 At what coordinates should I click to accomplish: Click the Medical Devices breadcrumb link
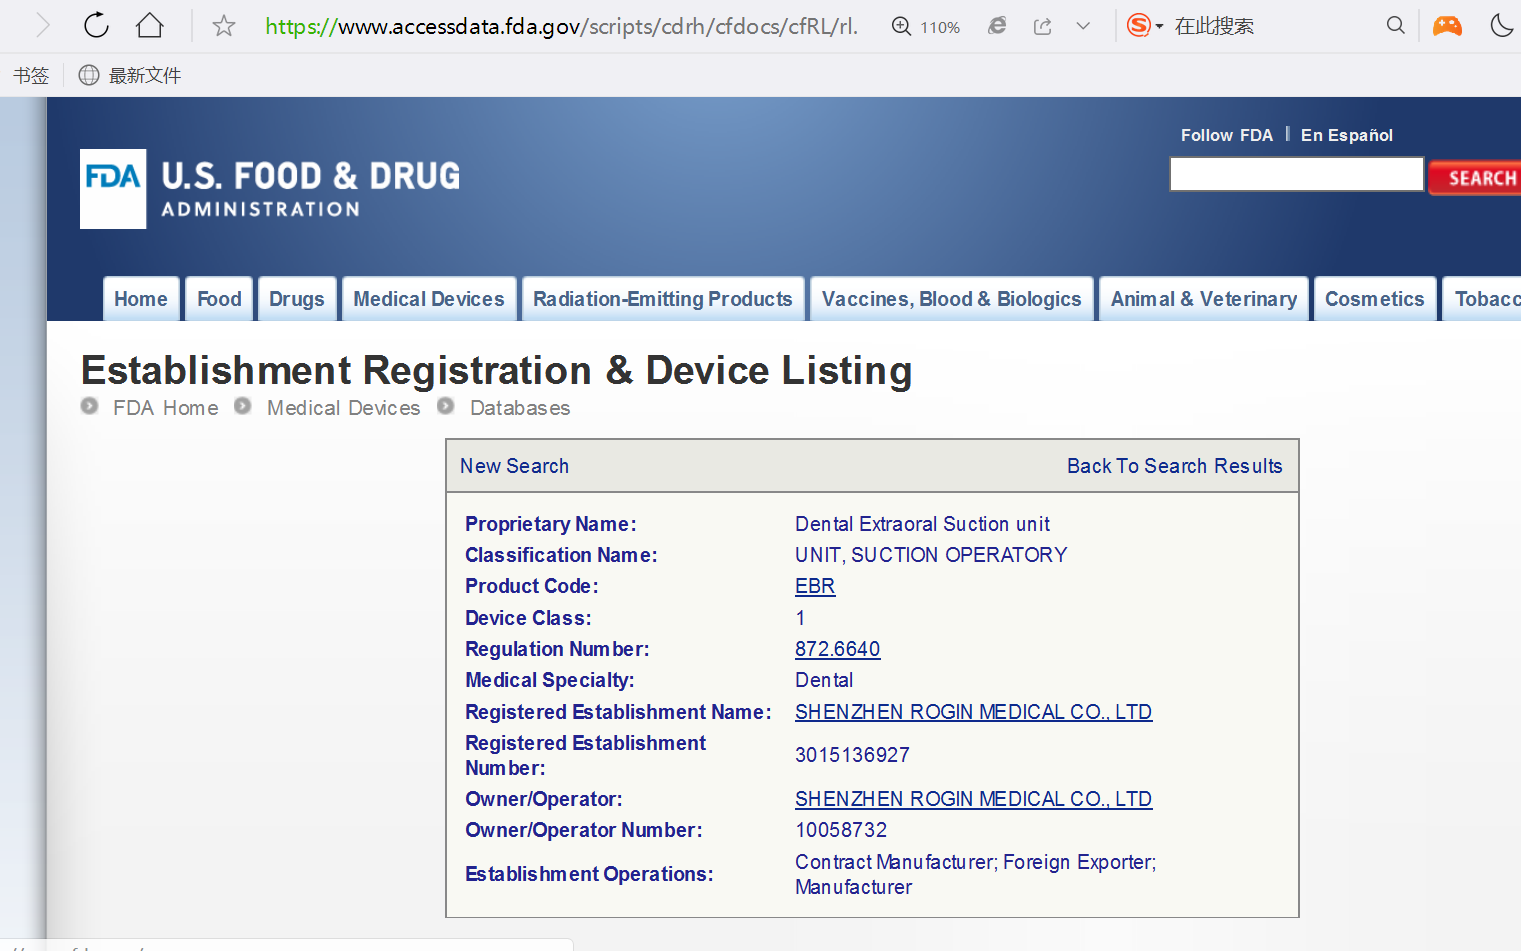344,408
